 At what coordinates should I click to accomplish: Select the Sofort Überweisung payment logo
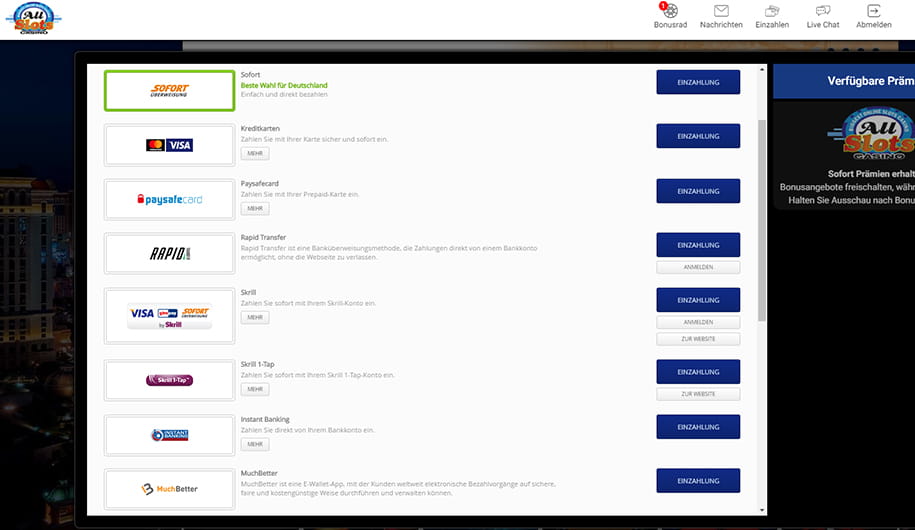pos(169,90)
